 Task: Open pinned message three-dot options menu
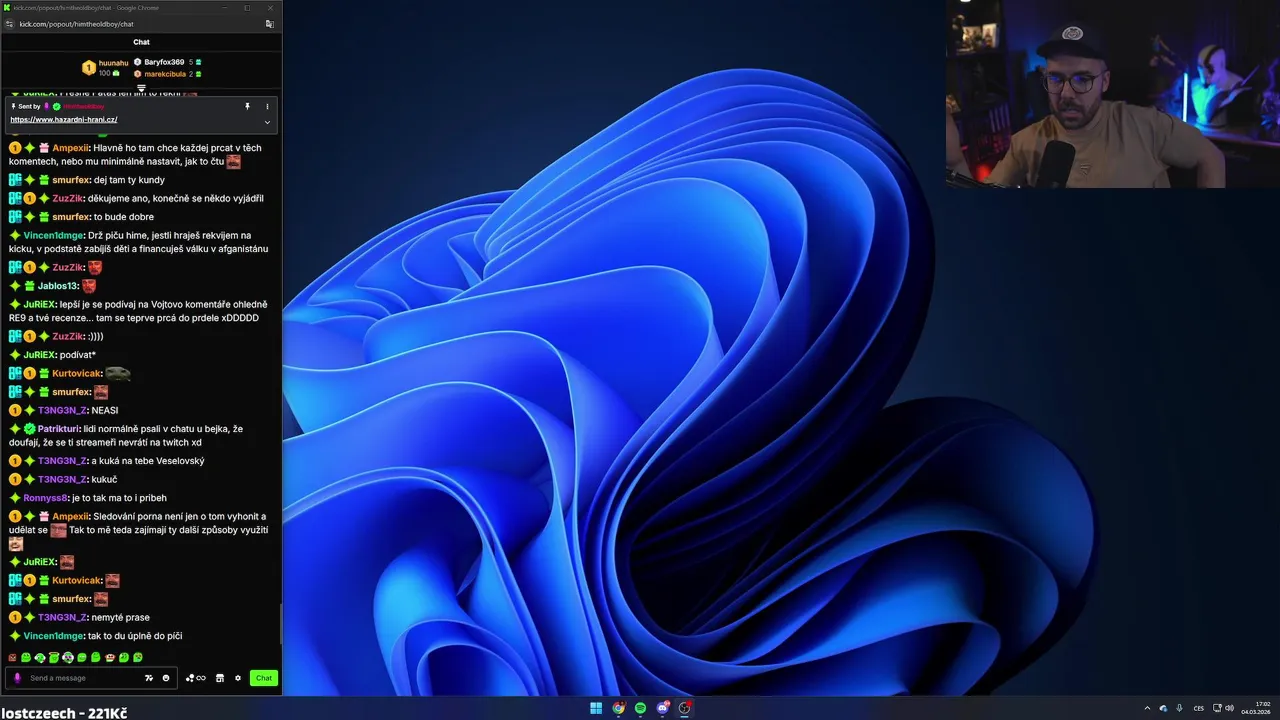click(267, 106)
